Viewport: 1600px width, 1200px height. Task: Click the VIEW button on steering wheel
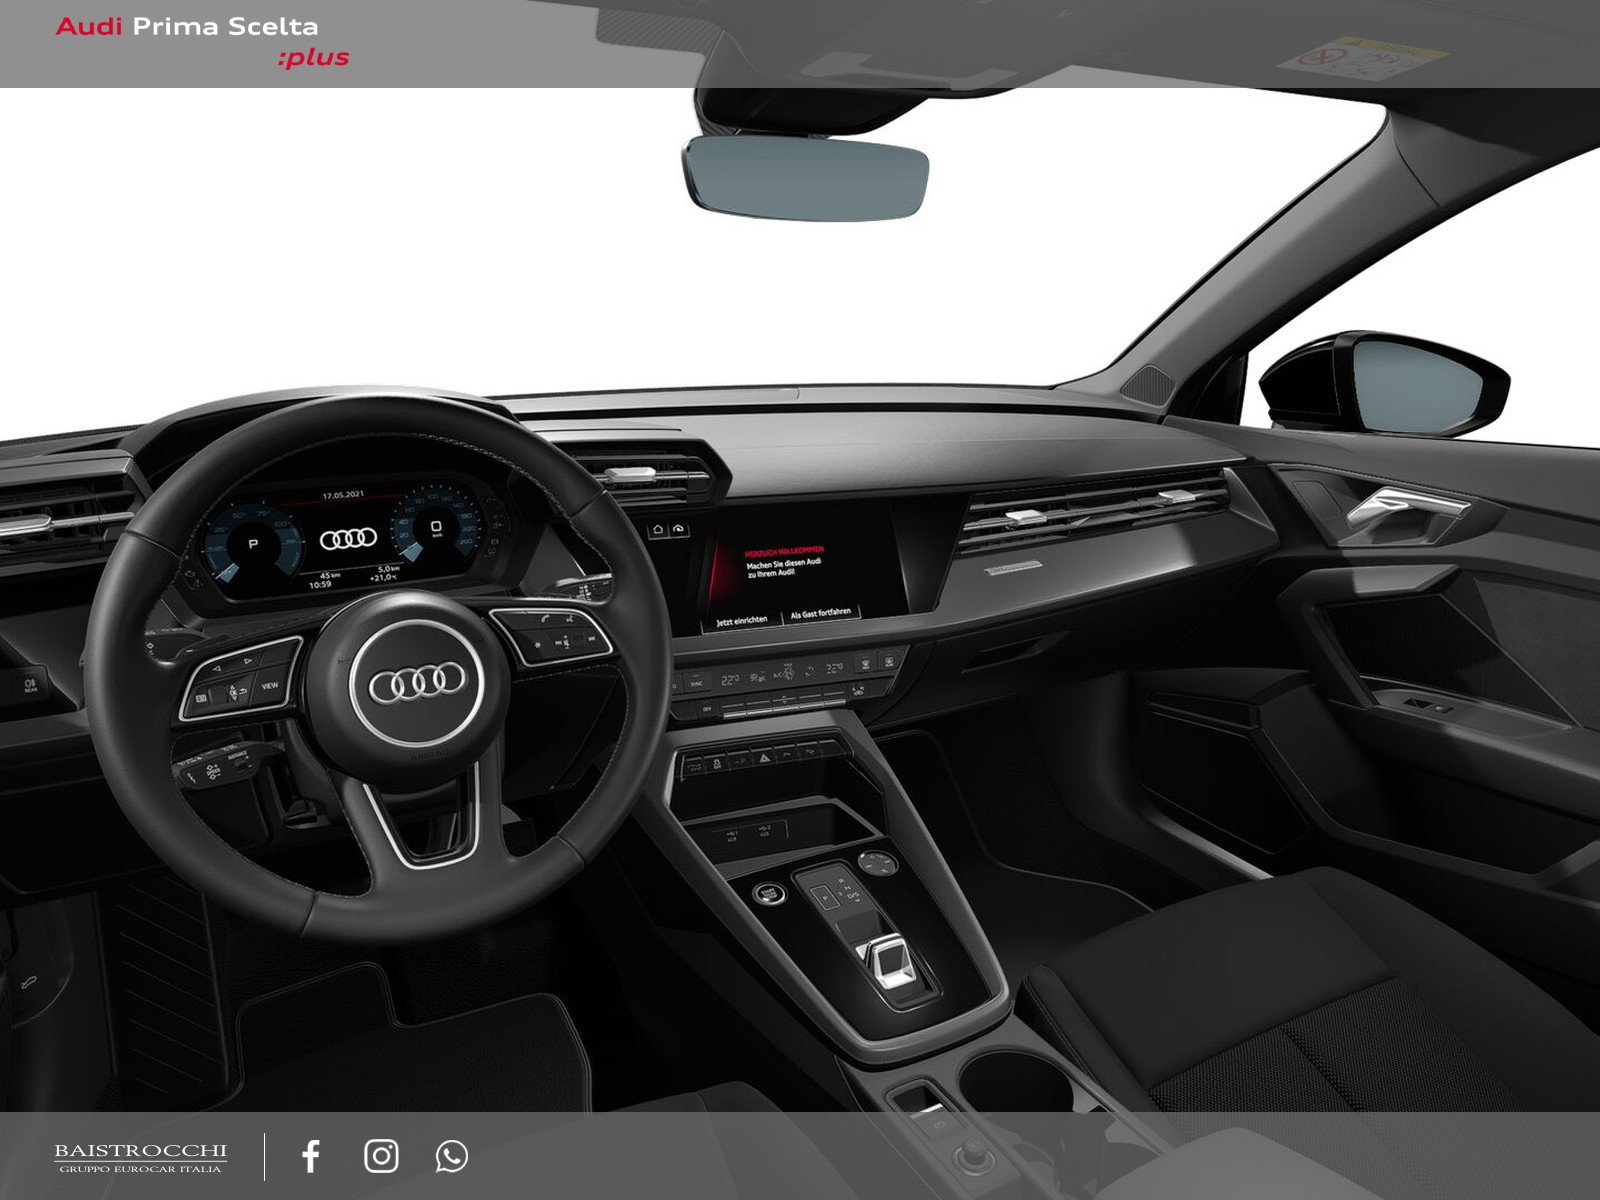tap(270, 686)
